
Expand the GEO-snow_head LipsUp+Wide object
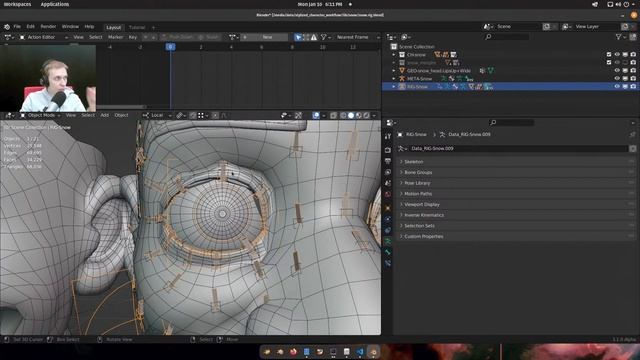click(394, 71)
